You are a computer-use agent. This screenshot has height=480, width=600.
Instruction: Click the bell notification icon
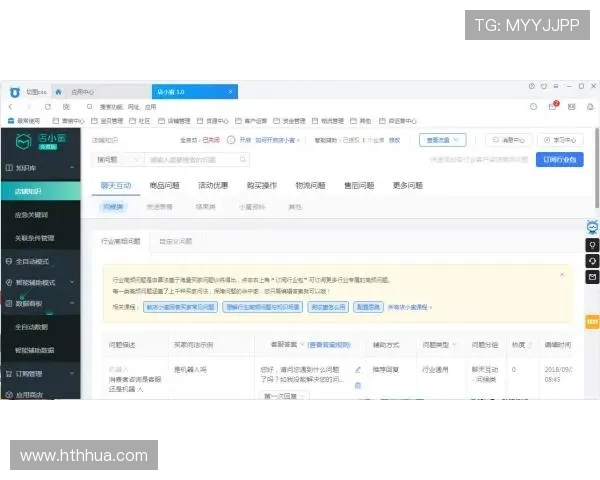click(x=590, y=107)
